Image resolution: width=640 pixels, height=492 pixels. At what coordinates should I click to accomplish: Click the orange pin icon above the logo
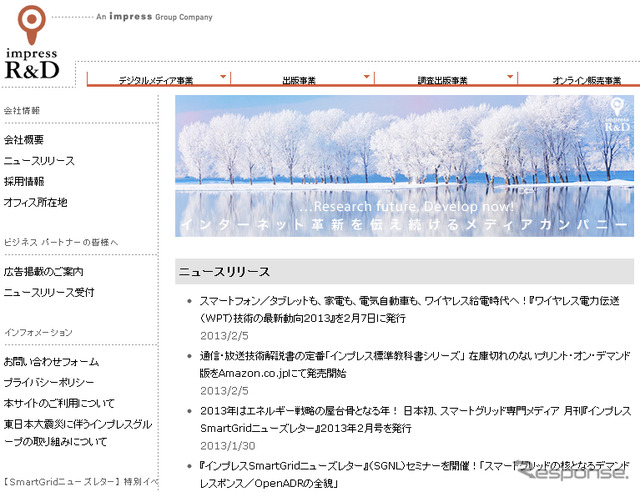point(31,24)
